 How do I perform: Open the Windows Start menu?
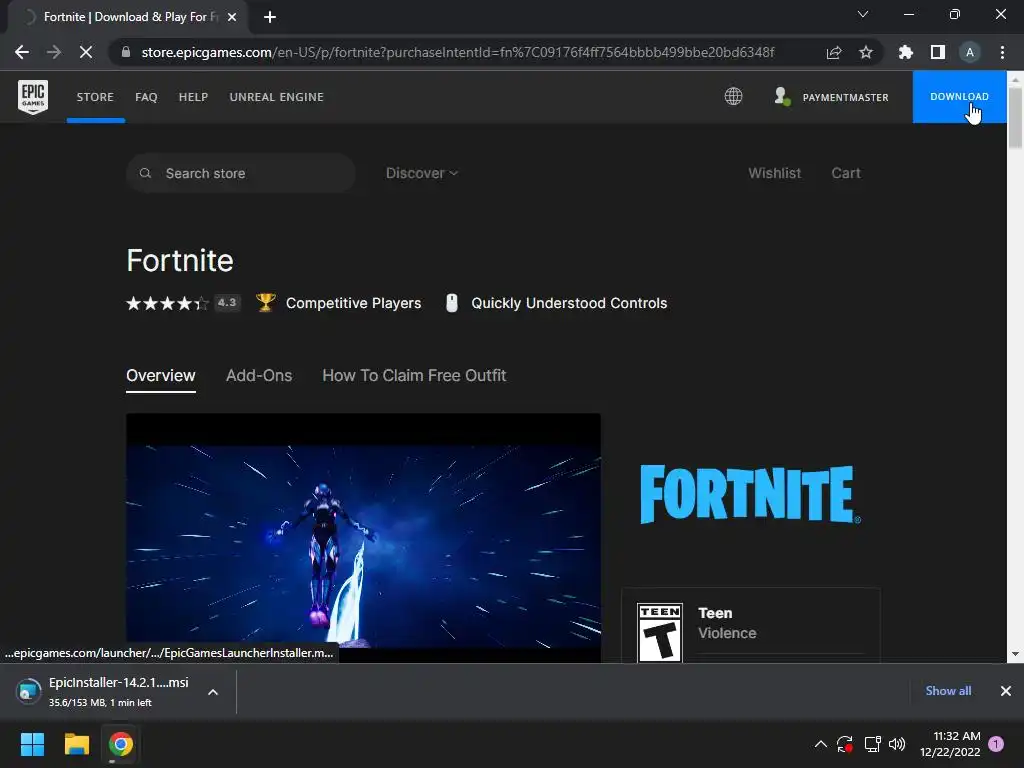(32, 744)
